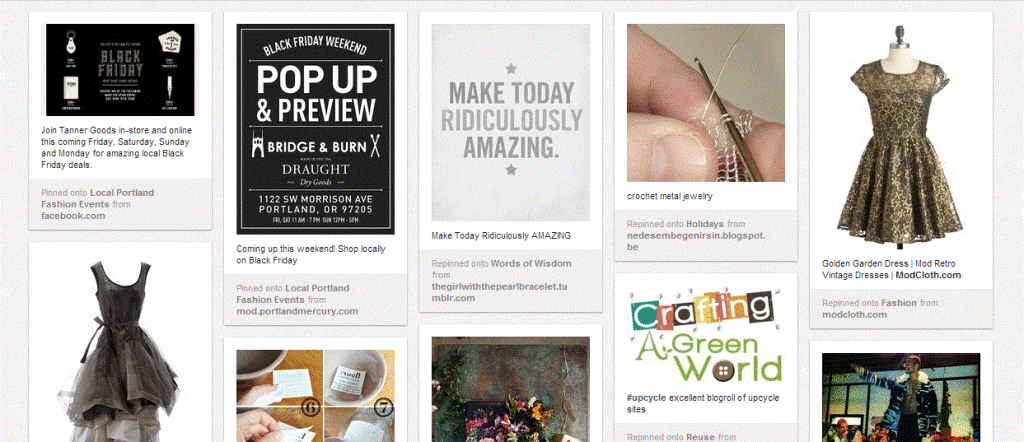Open the numbered craft steps collage pin
The image size is (1024, 442).
point(315,396)
